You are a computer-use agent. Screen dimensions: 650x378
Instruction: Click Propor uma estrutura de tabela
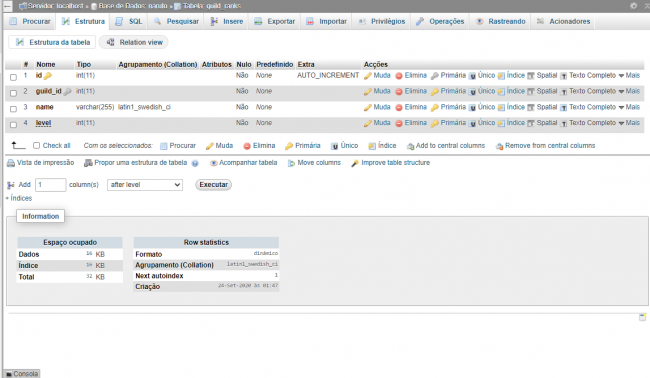tap(136, 163)
